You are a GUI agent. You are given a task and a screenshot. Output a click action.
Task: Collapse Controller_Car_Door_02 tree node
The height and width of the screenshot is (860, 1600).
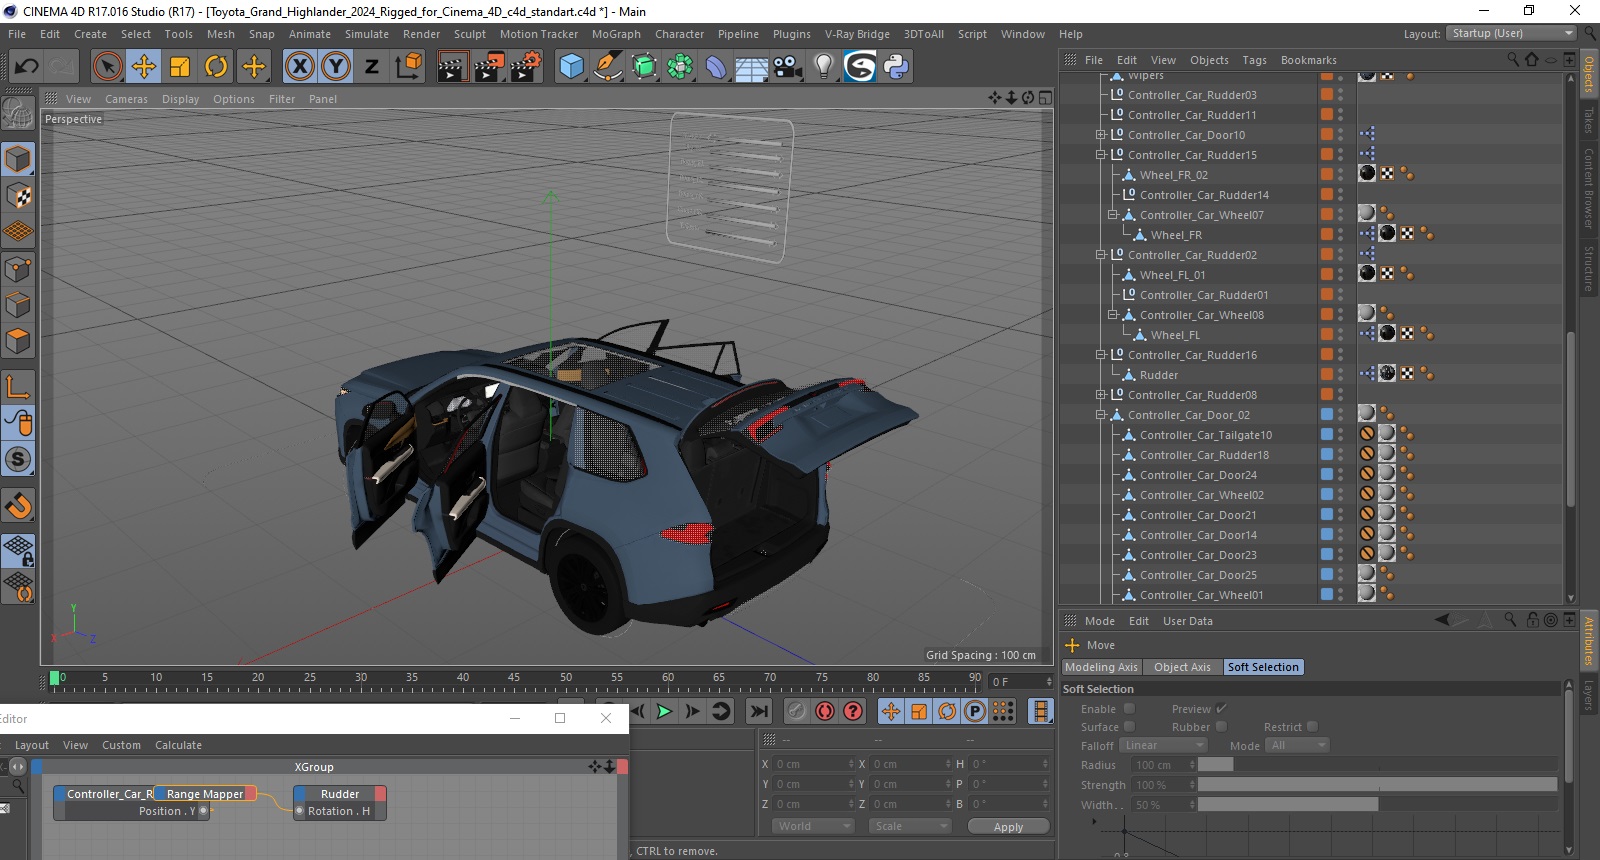pos(1100,415)
